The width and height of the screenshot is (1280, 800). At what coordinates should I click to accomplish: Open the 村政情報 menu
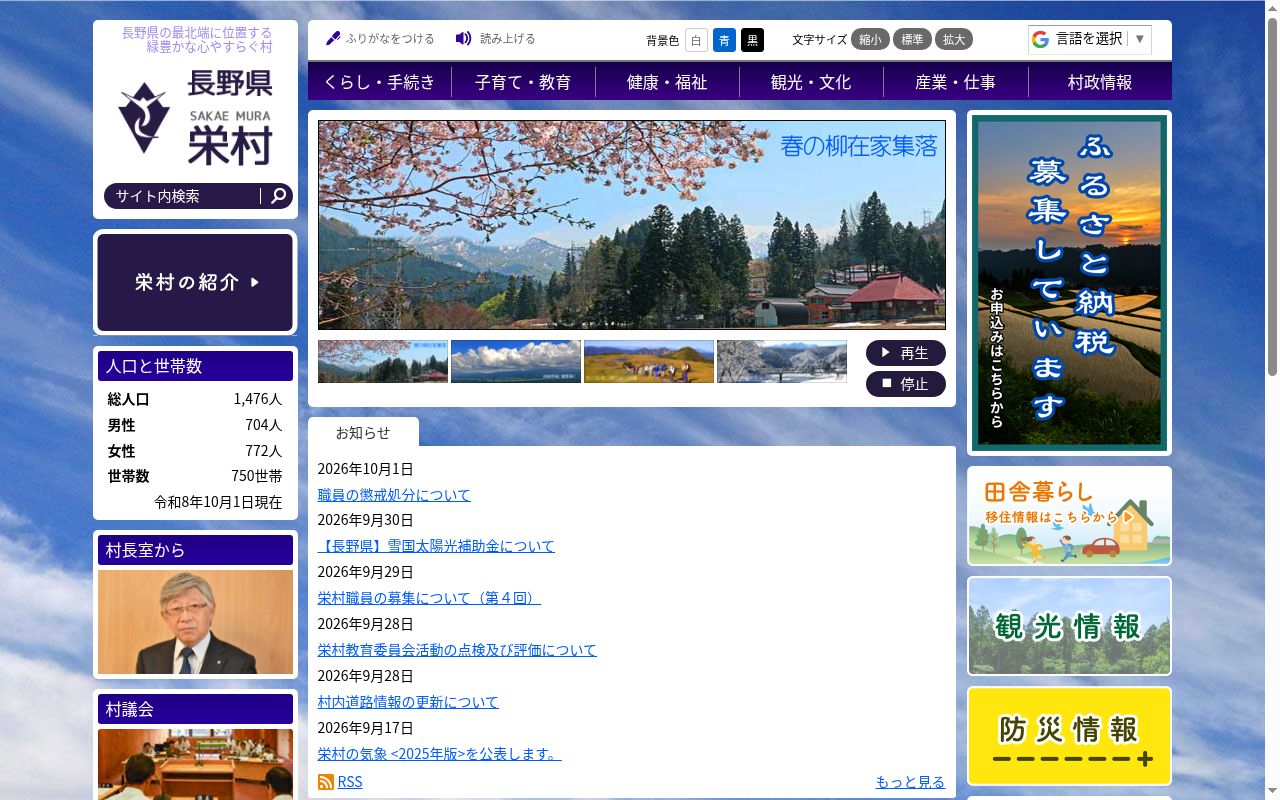click(x=1100, y=82)
